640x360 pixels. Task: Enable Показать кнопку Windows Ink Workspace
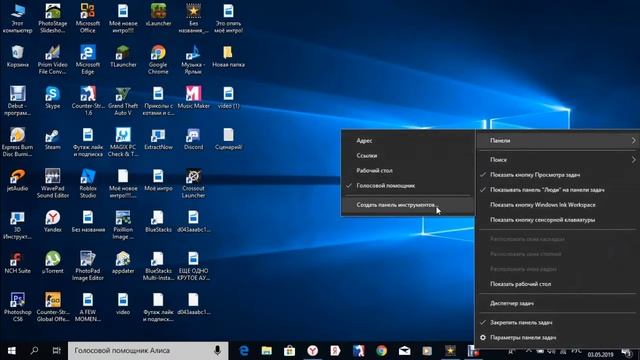tap(557, 205)
